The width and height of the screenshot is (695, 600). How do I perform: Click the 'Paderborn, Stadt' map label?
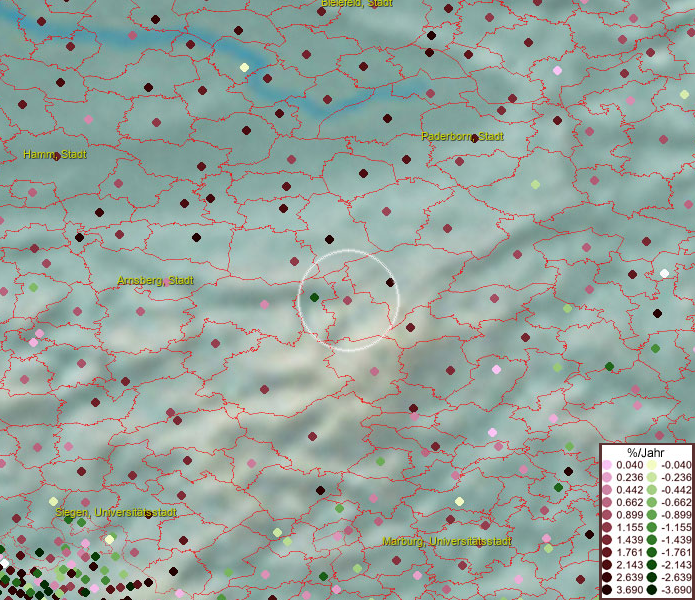pos(462,136)
